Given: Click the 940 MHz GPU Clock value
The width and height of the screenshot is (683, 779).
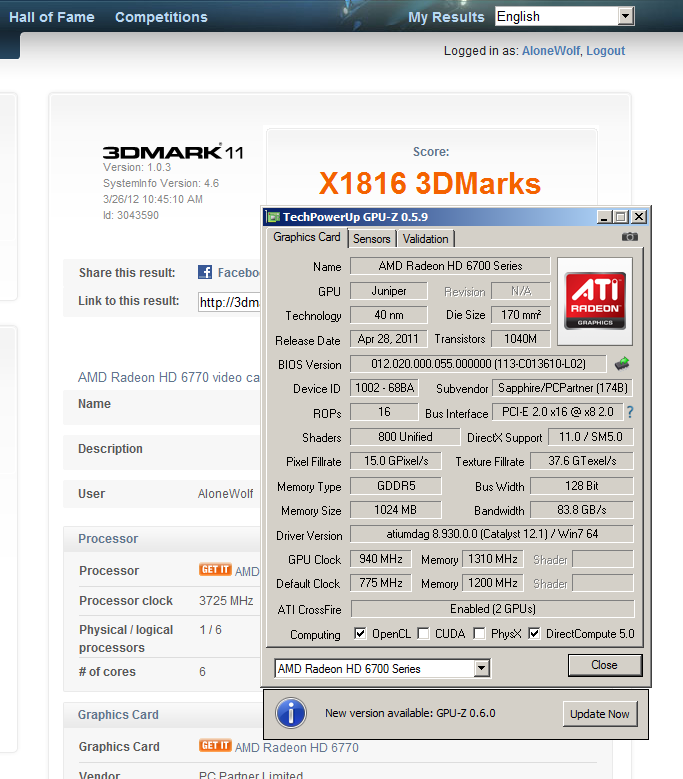Looking at the screenshot, I should 380,559.
